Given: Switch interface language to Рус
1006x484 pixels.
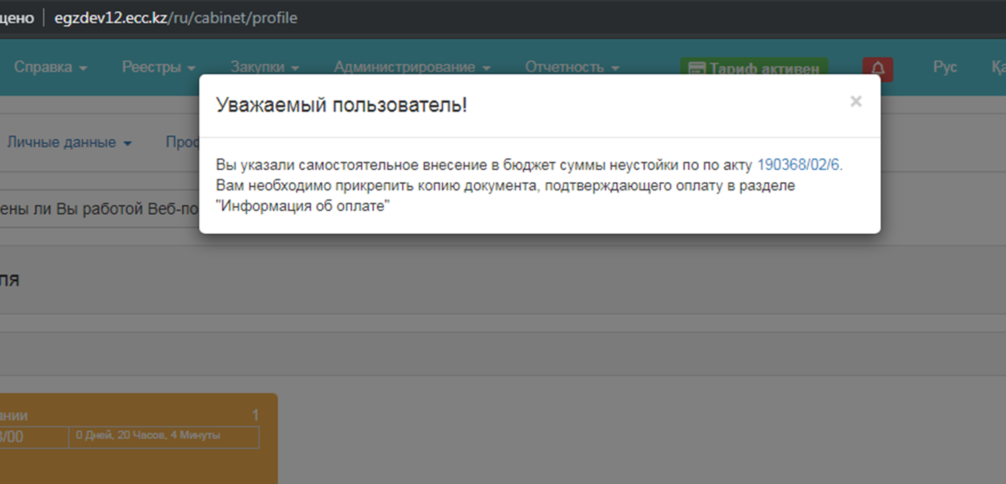Looking at the screenshot, I should [944, 67].
